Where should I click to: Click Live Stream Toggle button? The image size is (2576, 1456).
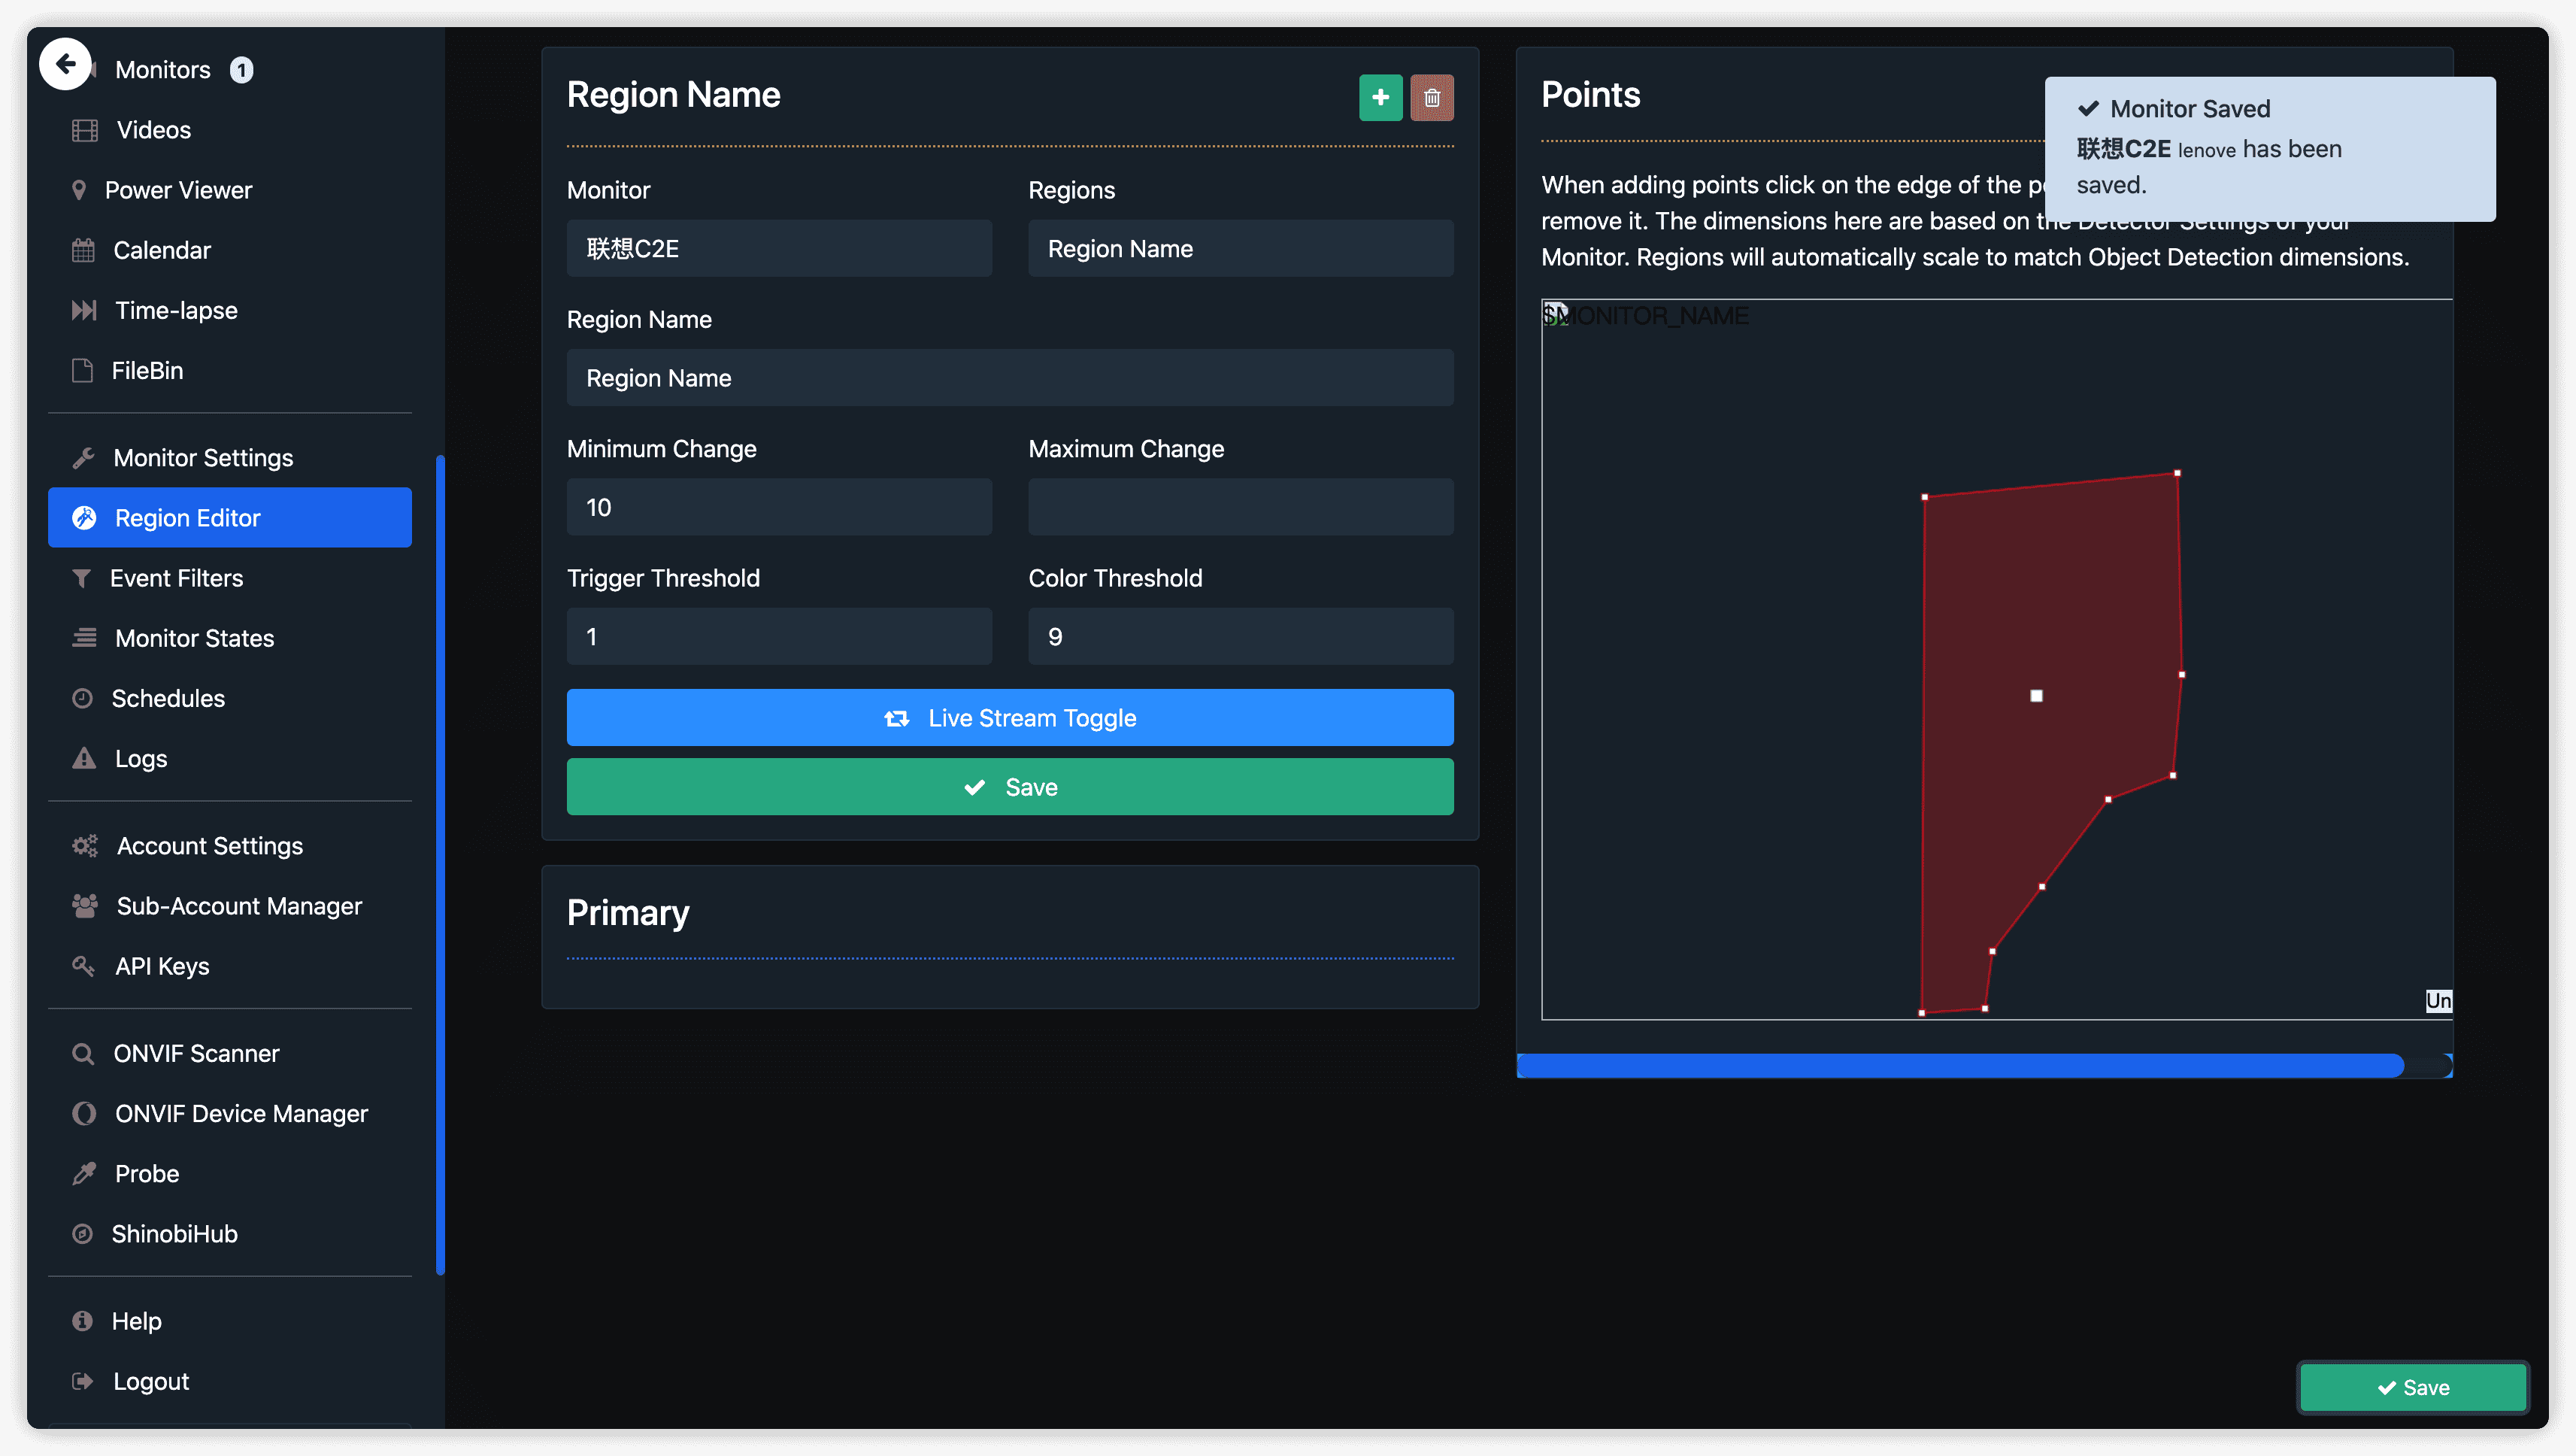pos(1009,717)
